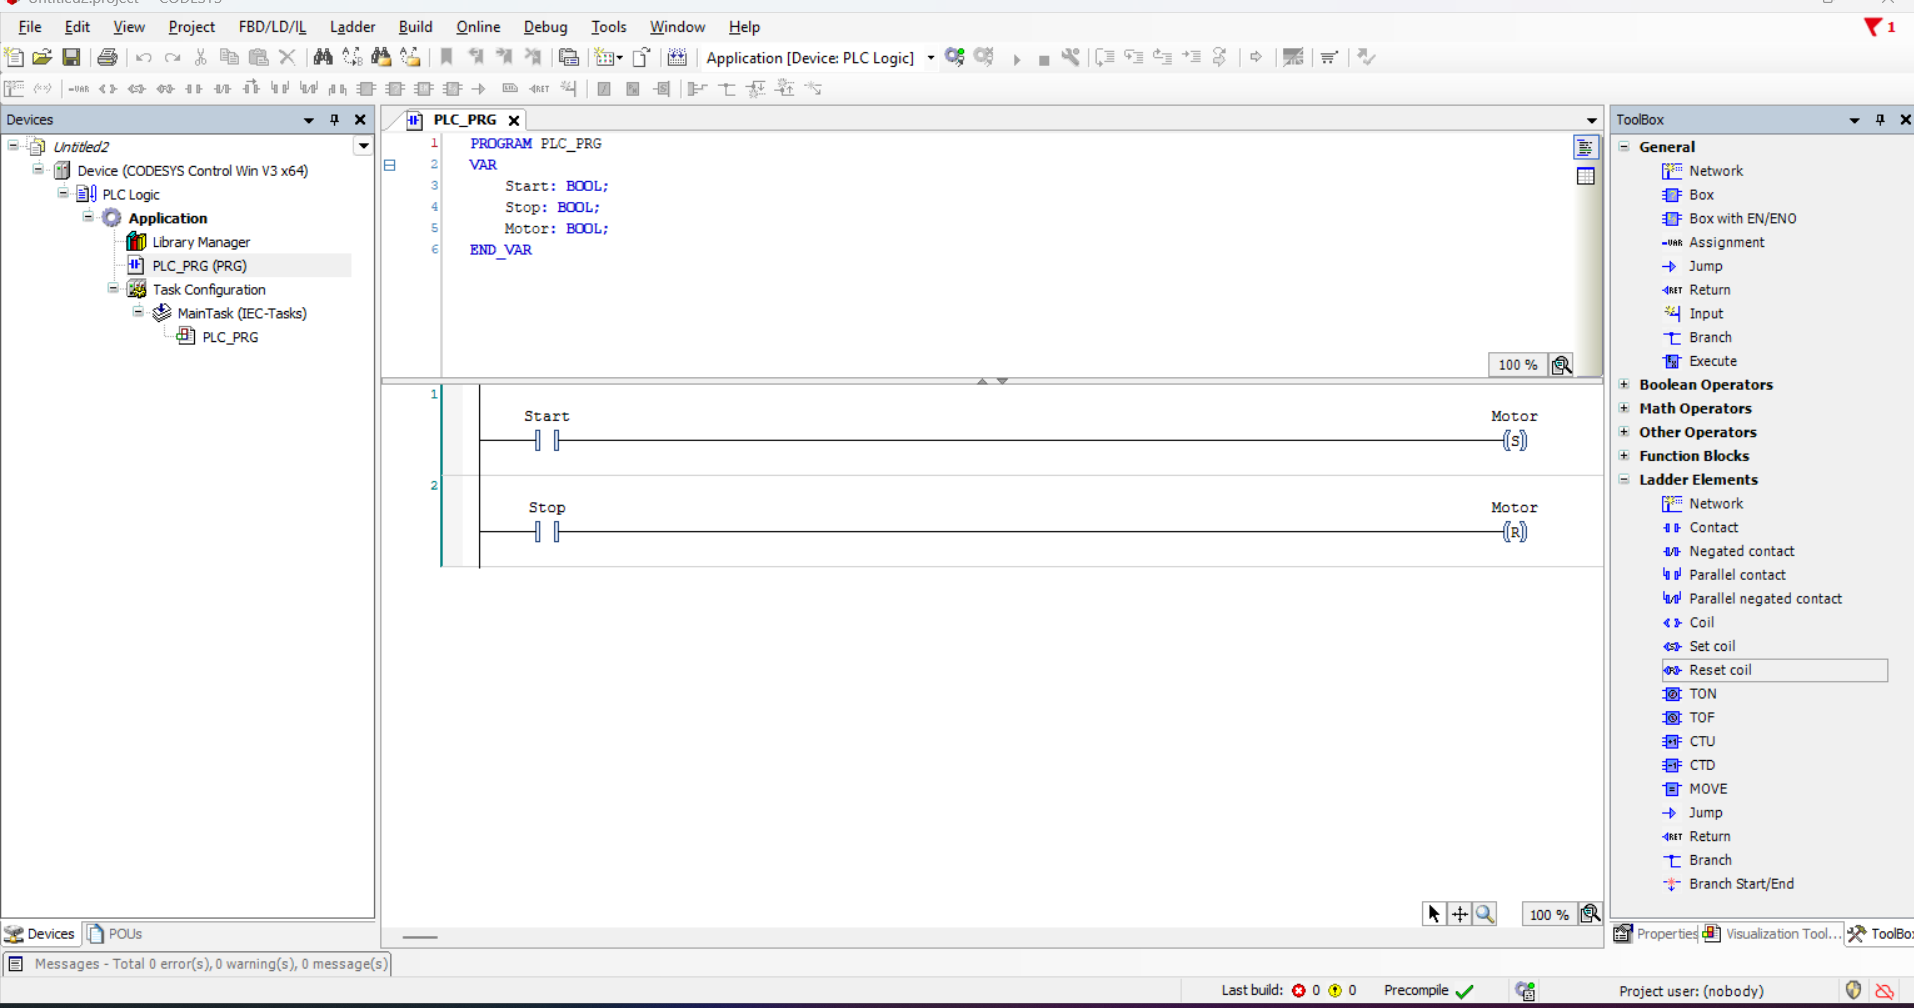Switch declaration editor to tabular view

coord(1586,176)
